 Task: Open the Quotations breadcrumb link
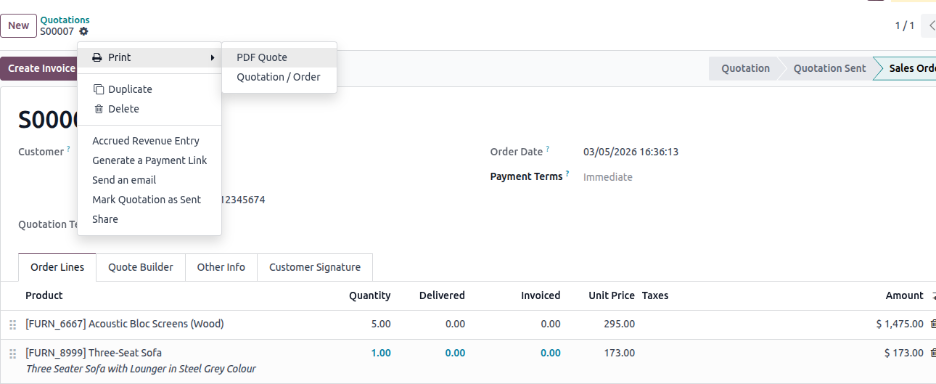click(65, 20)
